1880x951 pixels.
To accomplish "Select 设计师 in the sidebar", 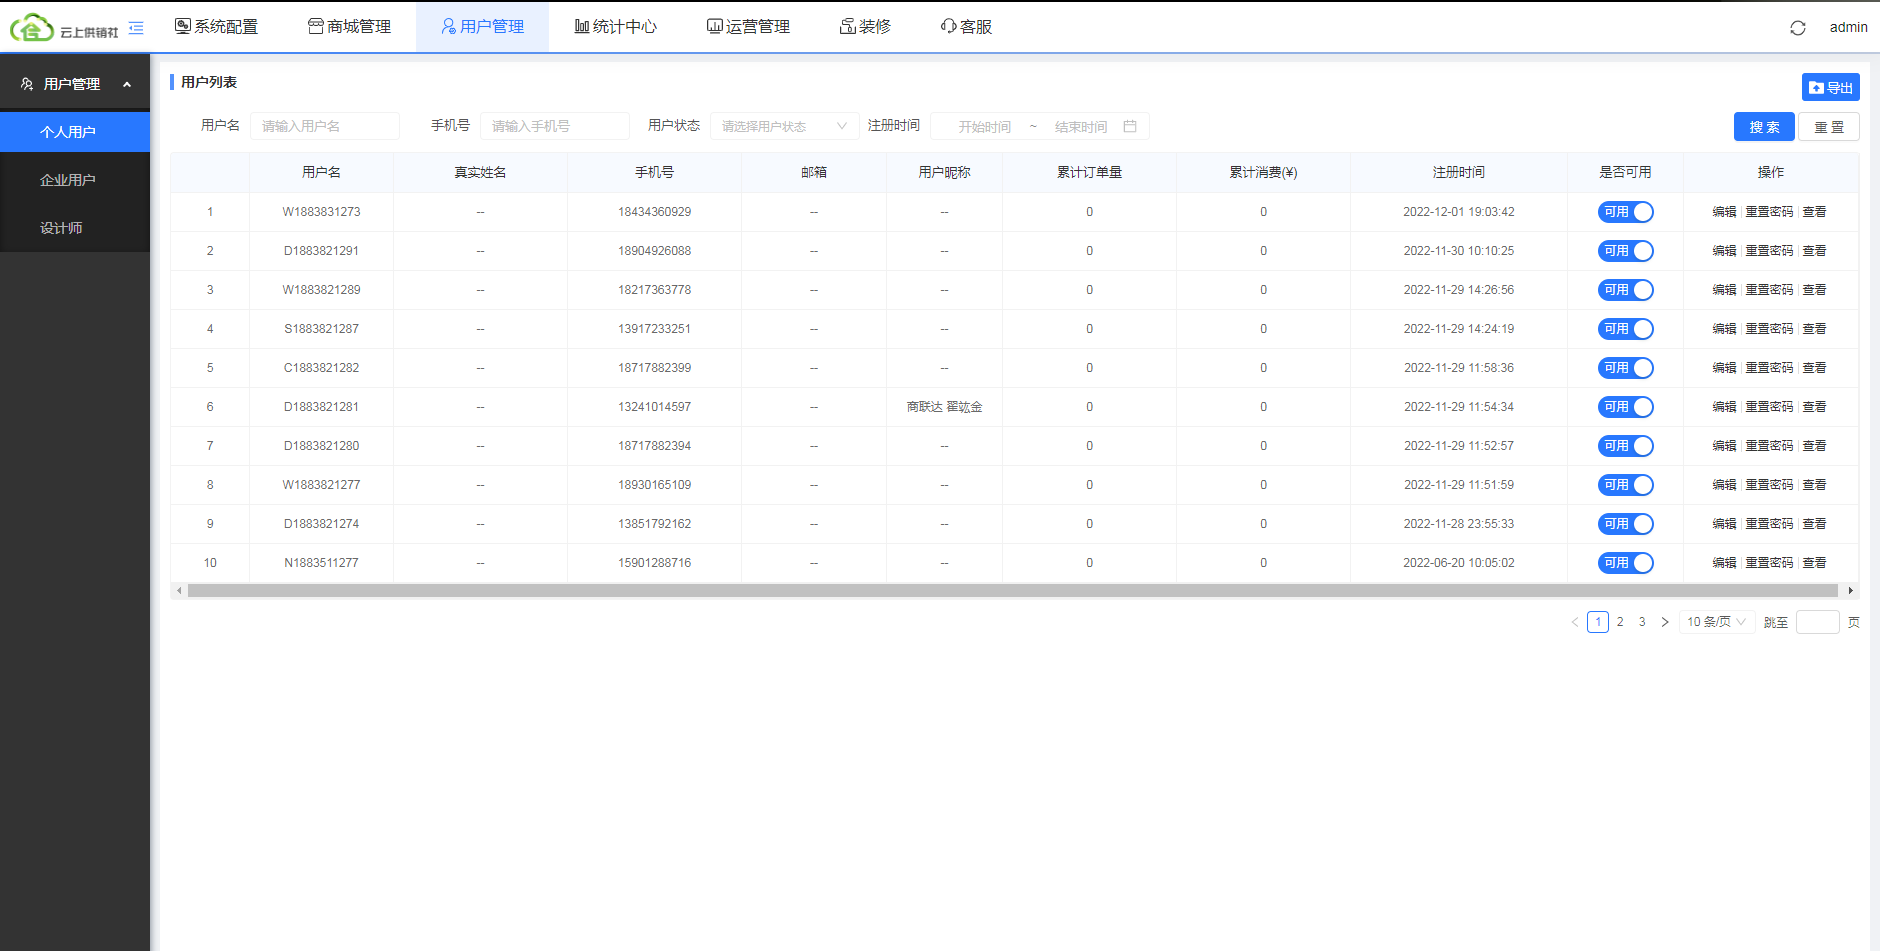I will click(62, 227).
